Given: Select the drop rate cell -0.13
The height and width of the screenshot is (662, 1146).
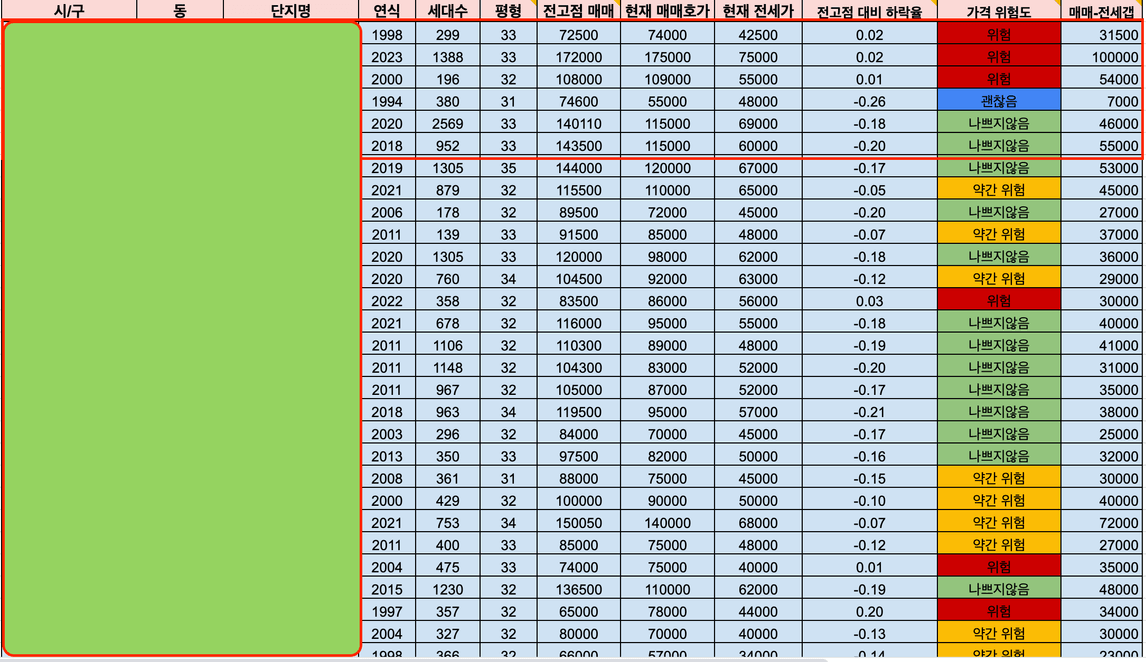Looking at the screenshot, I should (869, 634).
